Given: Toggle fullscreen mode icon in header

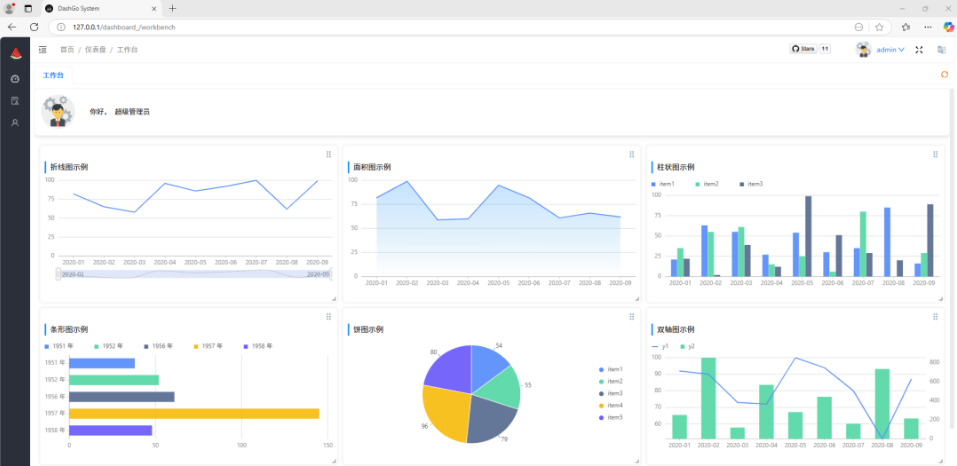Looking at the screenshot, I should click(x=919, y=49).
